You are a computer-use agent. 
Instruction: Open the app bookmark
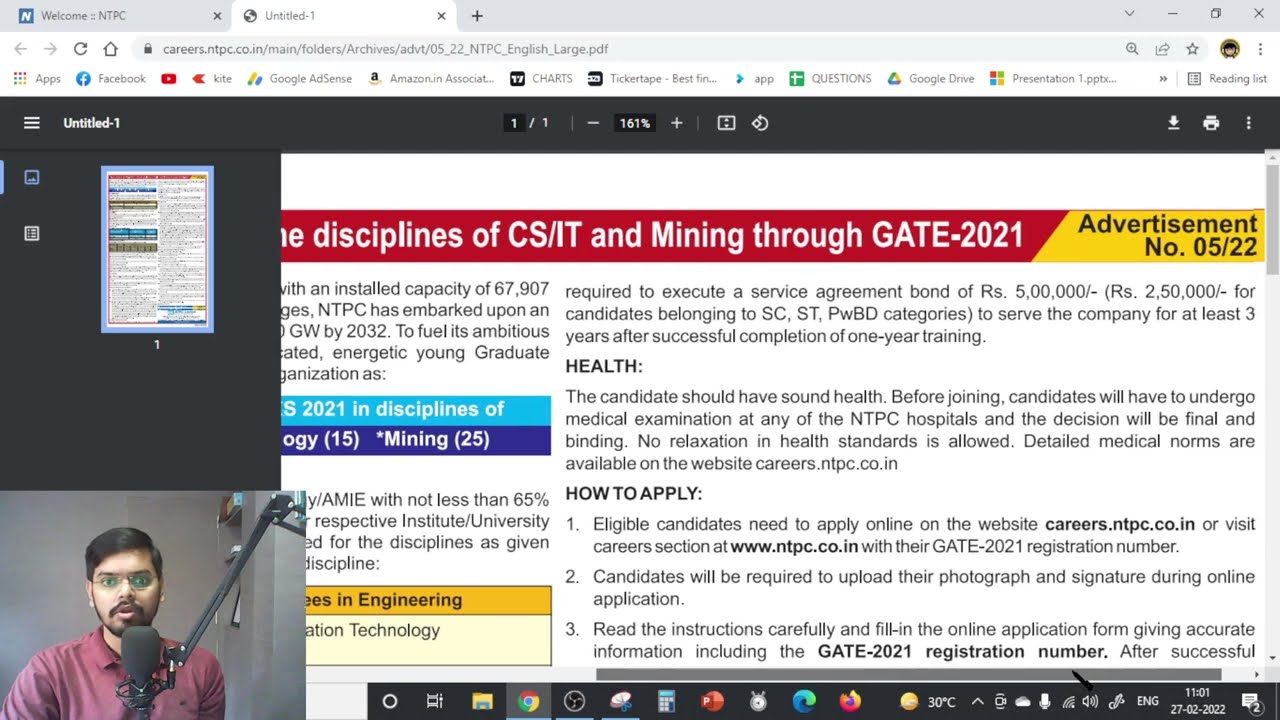pyautogui.click(x=754, y=78)
